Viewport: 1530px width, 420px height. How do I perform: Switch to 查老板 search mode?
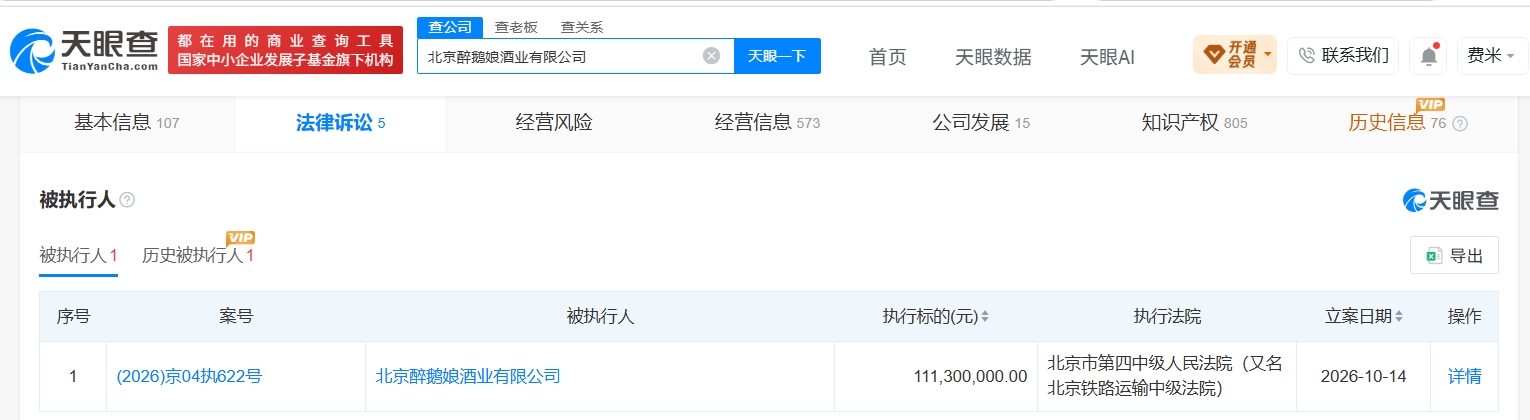coord(516,28)
